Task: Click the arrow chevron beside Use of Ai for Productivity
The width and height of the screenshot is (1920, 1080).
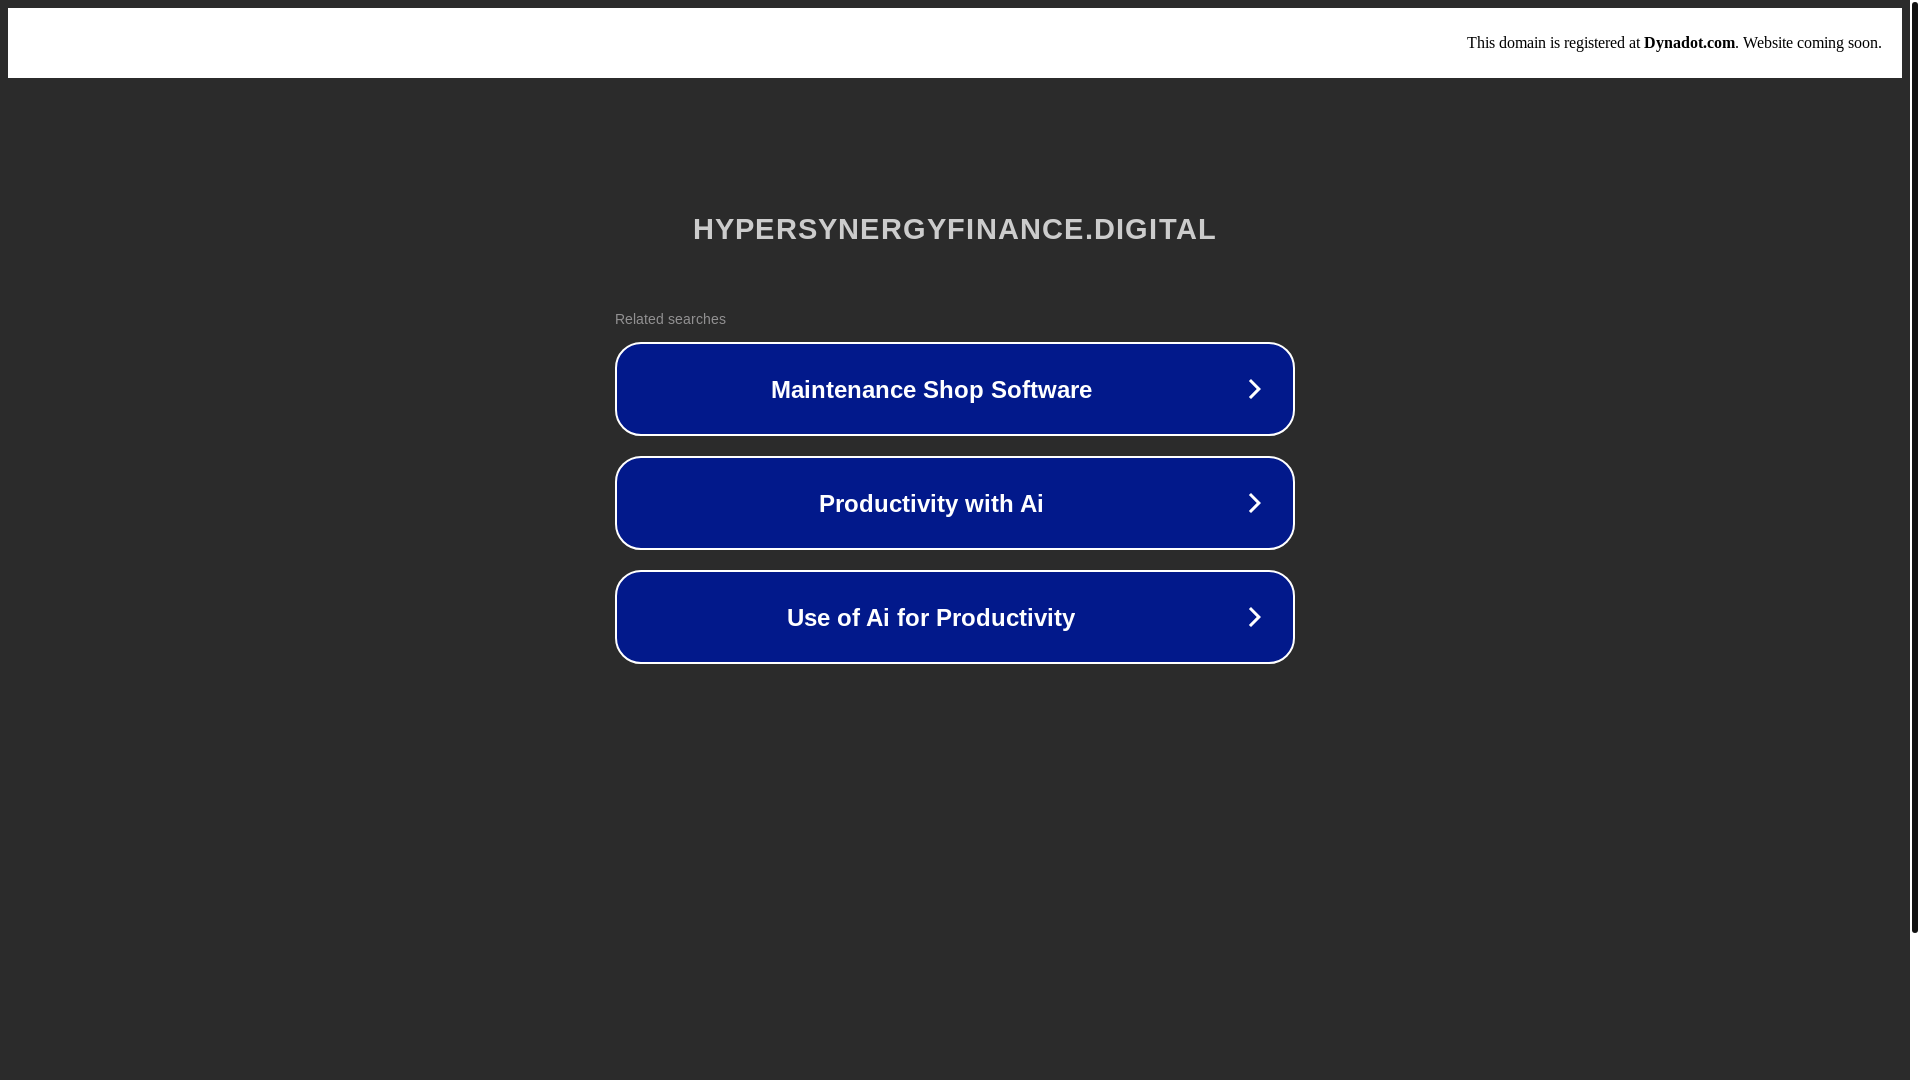Action: point(1254,617)
